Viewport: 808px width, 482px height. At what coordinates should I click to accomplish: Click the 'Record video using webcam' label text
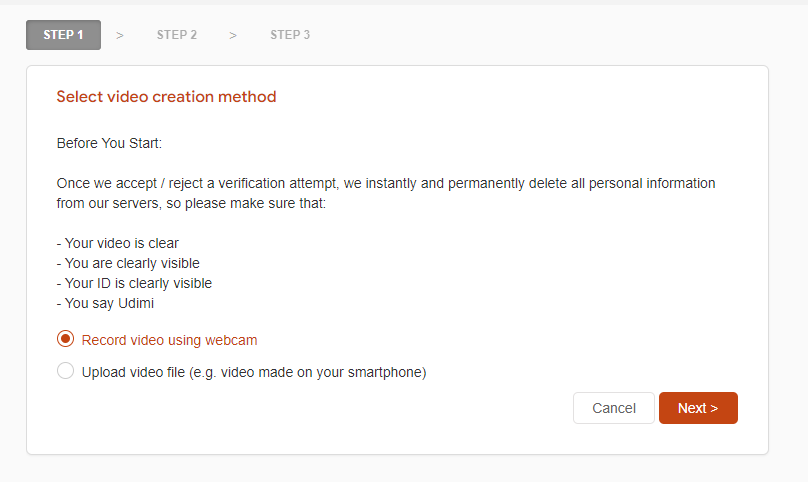click(x=176, y=340)
